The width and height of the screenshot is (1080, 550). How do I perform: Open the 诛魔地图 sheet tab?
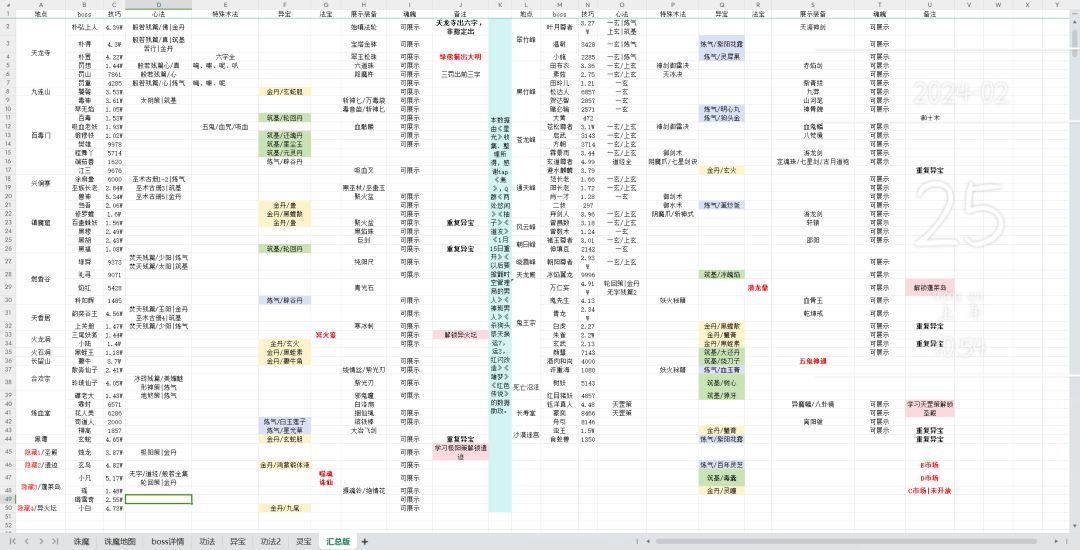[120, 542]
